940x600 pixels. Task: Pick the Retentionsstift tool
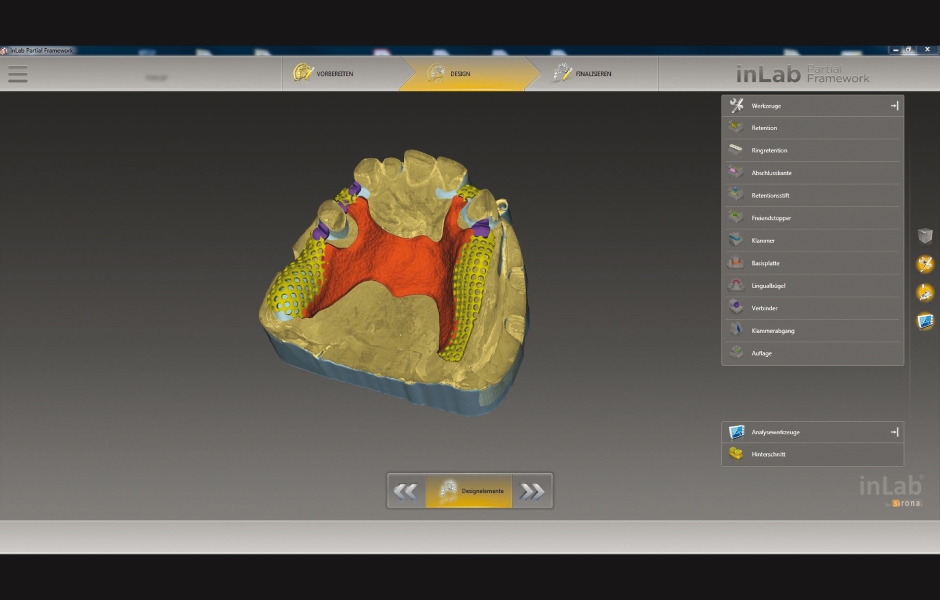click(812, 195)
